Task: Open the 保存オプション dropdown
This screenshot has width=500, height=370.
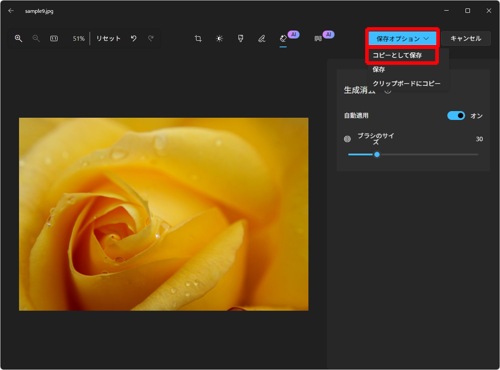Action: pos(402,39)
